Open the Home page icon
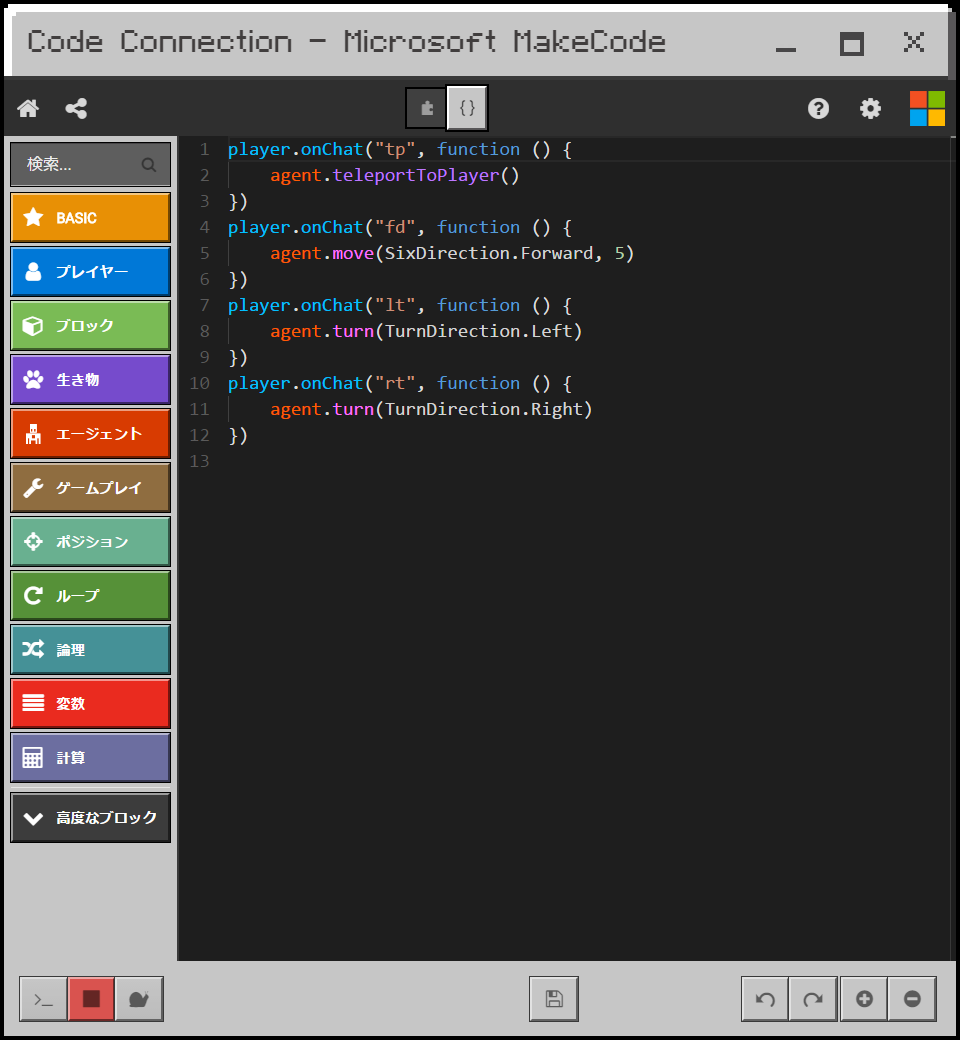Image resolution: width=960 pixels, height=1040 pixels. click(28, 108)
